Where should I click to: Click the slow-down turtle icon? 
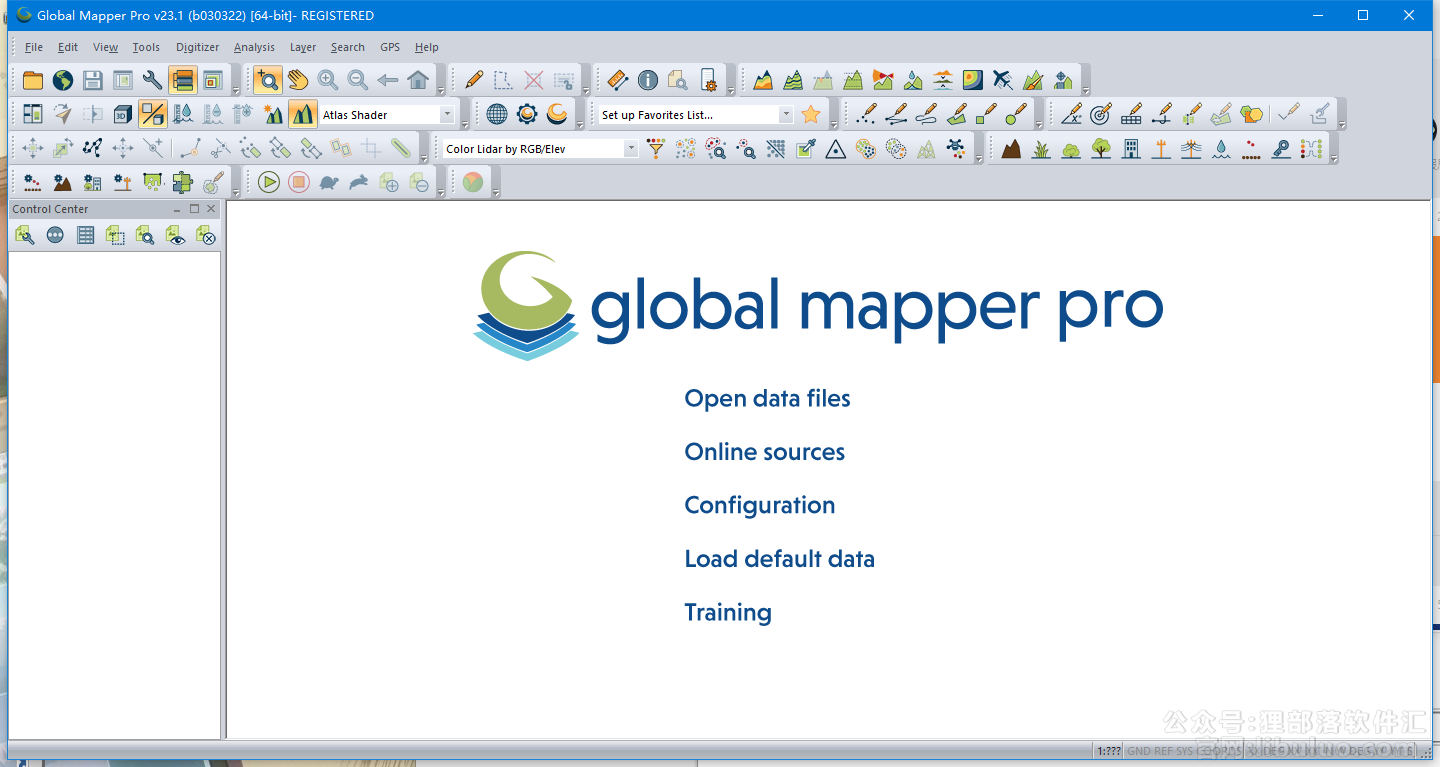(x=328, y=182)
